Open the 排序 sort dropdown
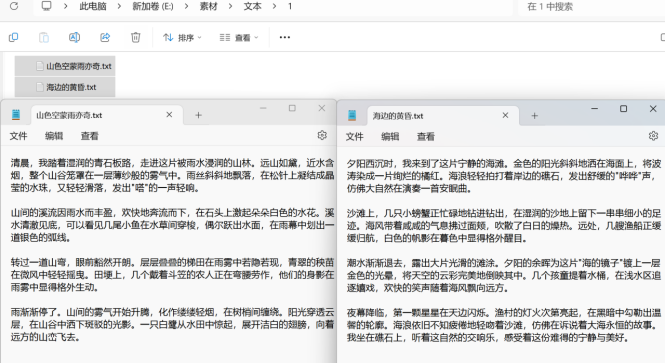The height and width of the screenshot is (364, 666). click(182, 38)
